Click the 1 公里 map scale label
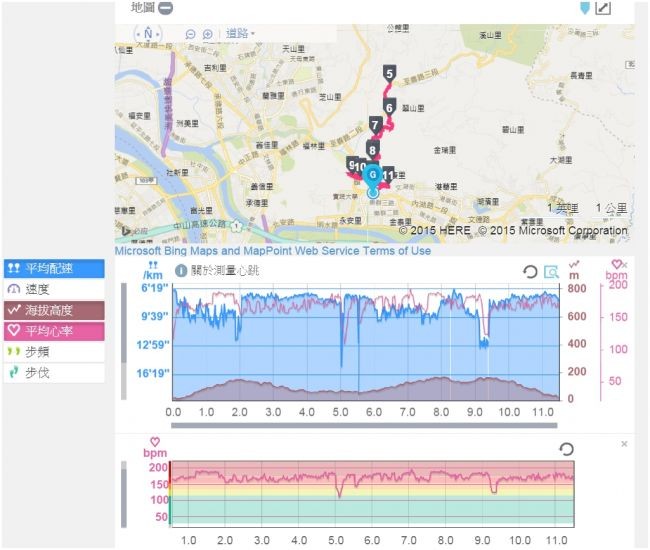 coord(611,208)
